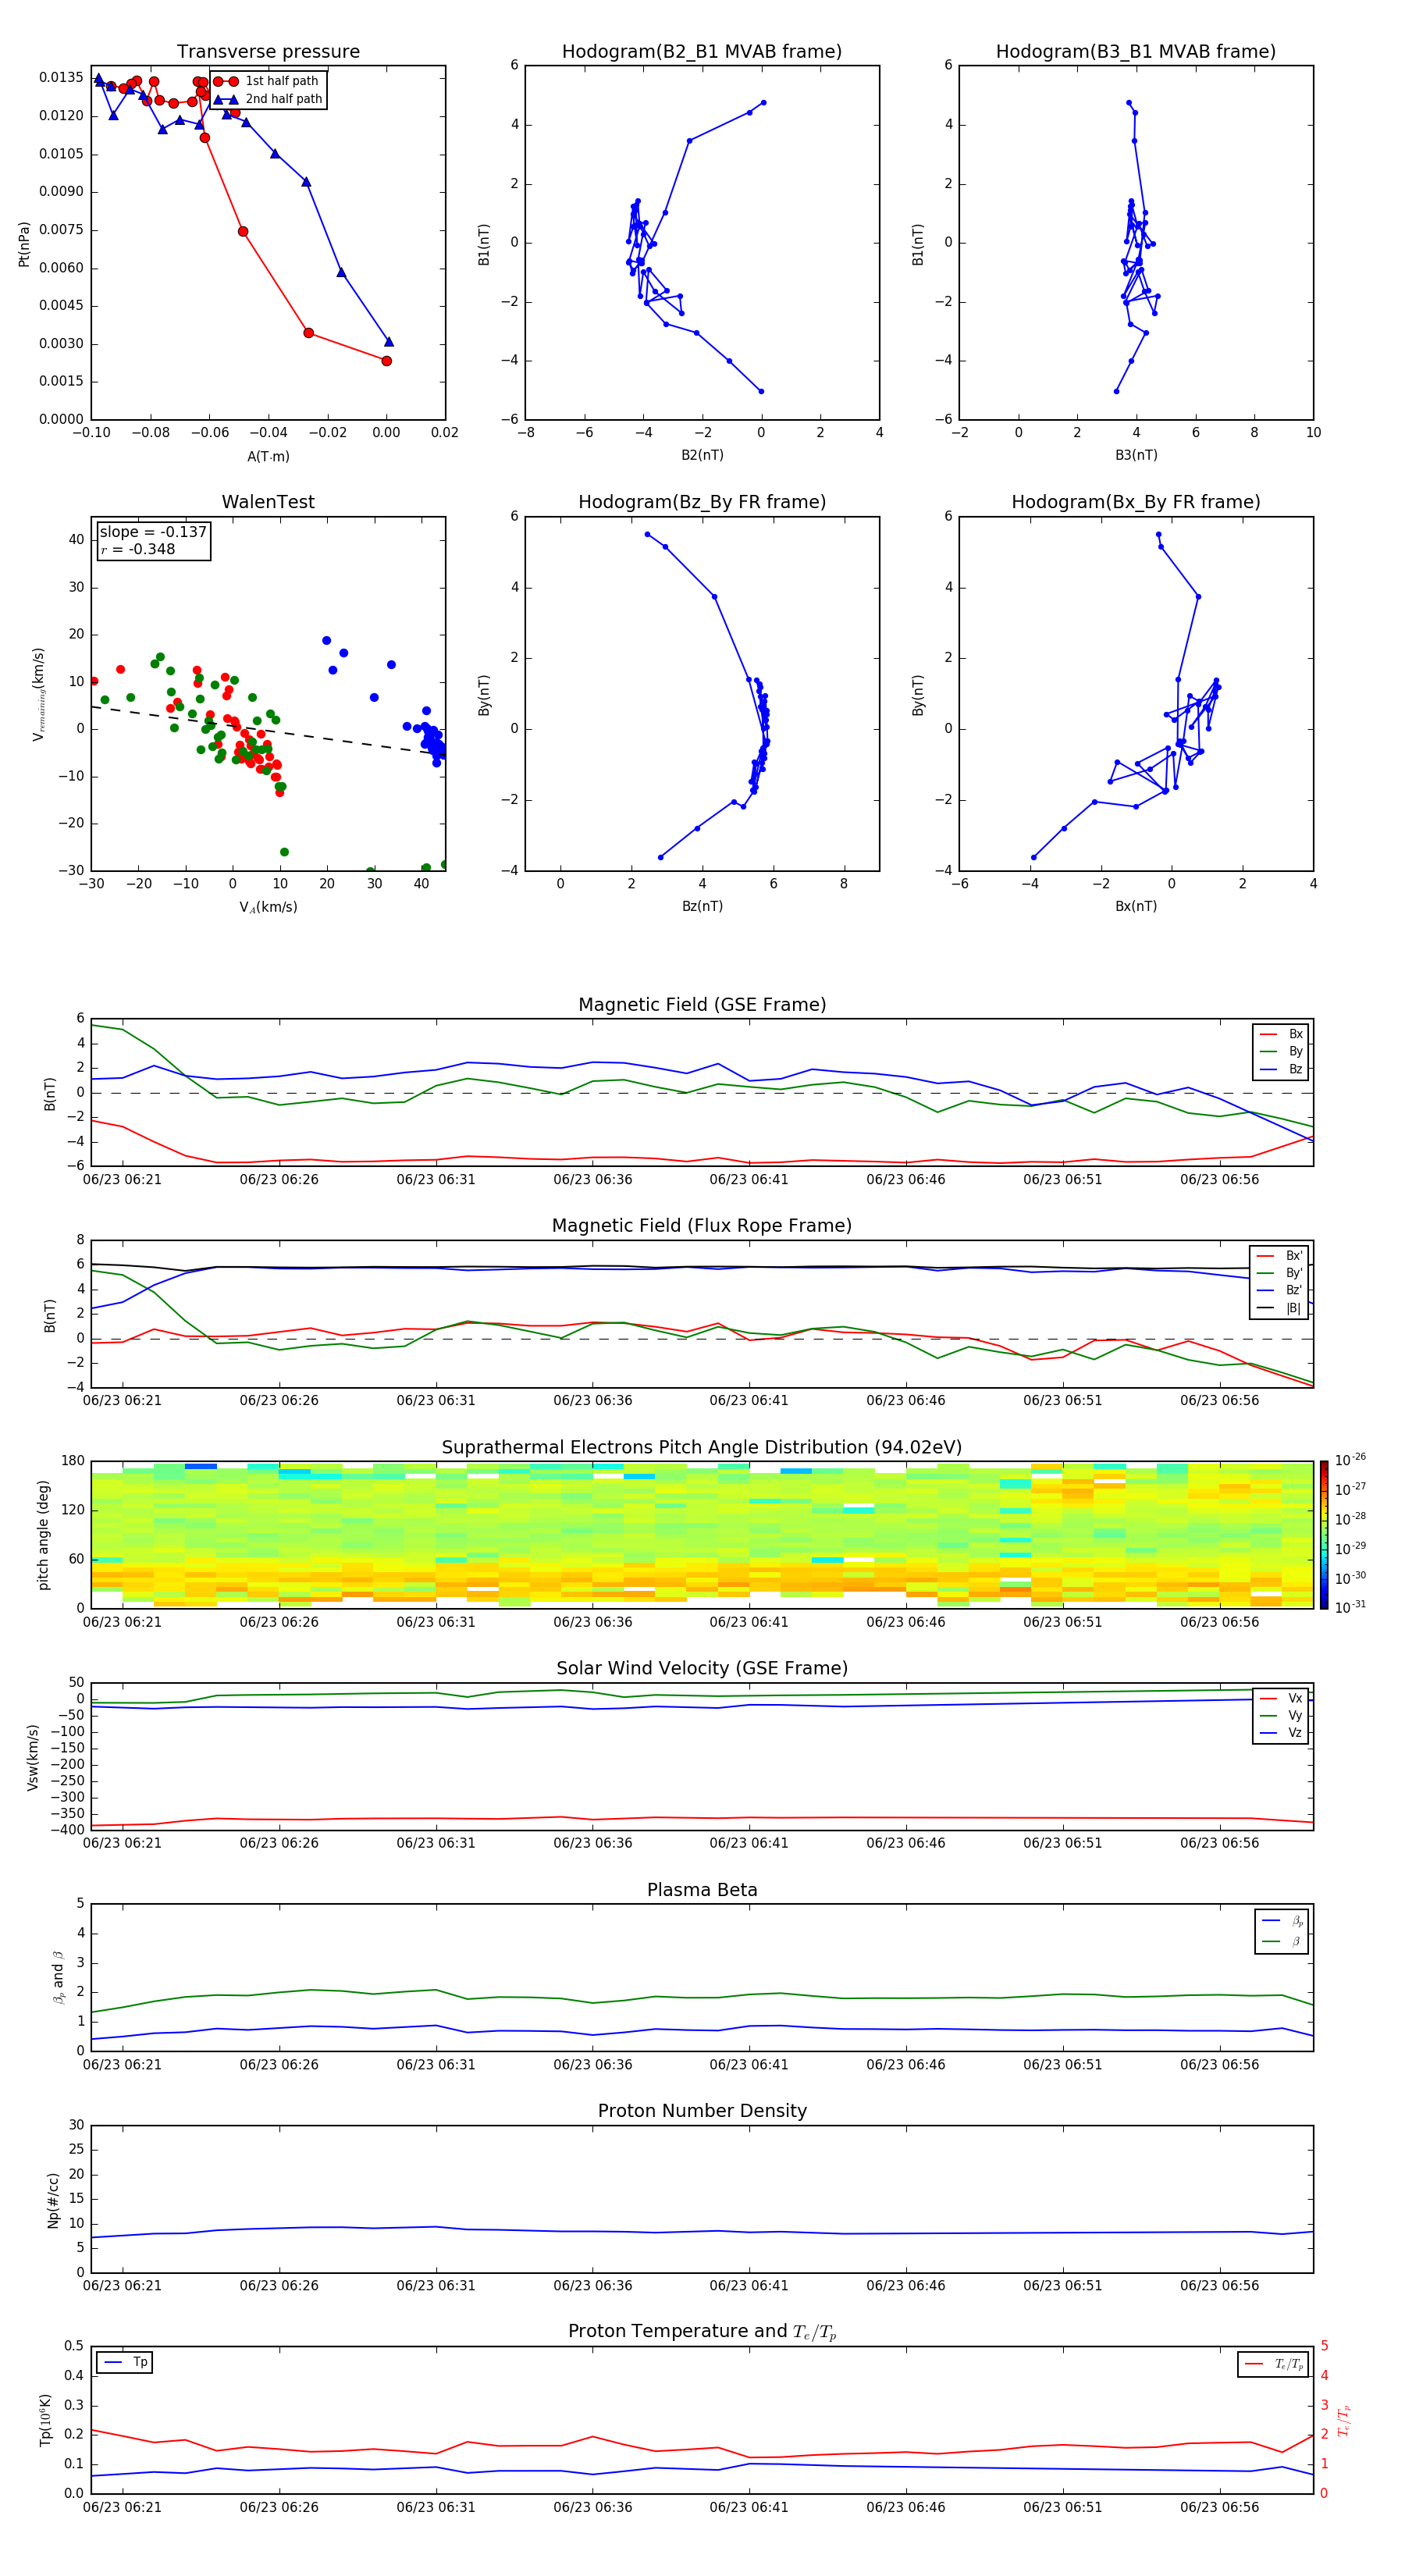Click the blue proton number density line
This screenshot has width=1405, height=2576.
coord(702,2232)
